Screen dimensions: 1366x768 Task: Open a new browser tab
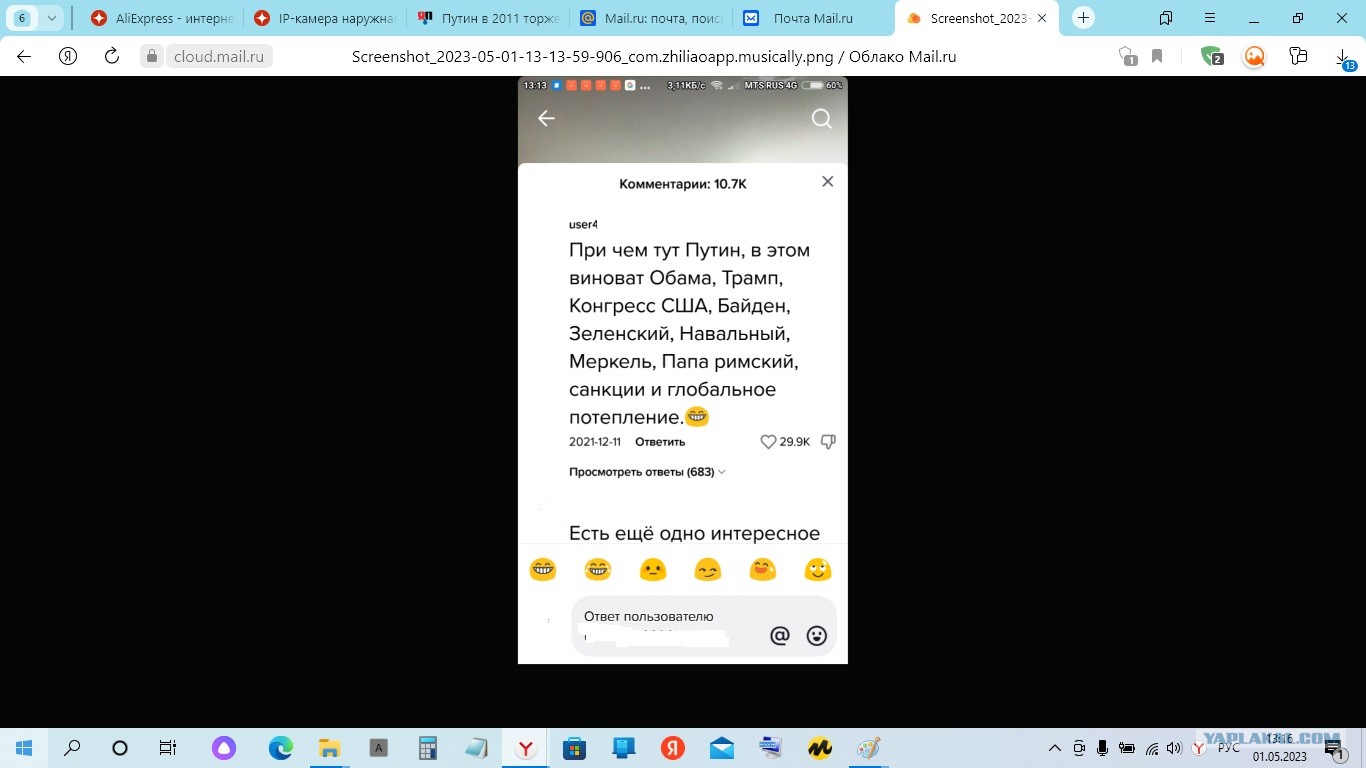1083,18
